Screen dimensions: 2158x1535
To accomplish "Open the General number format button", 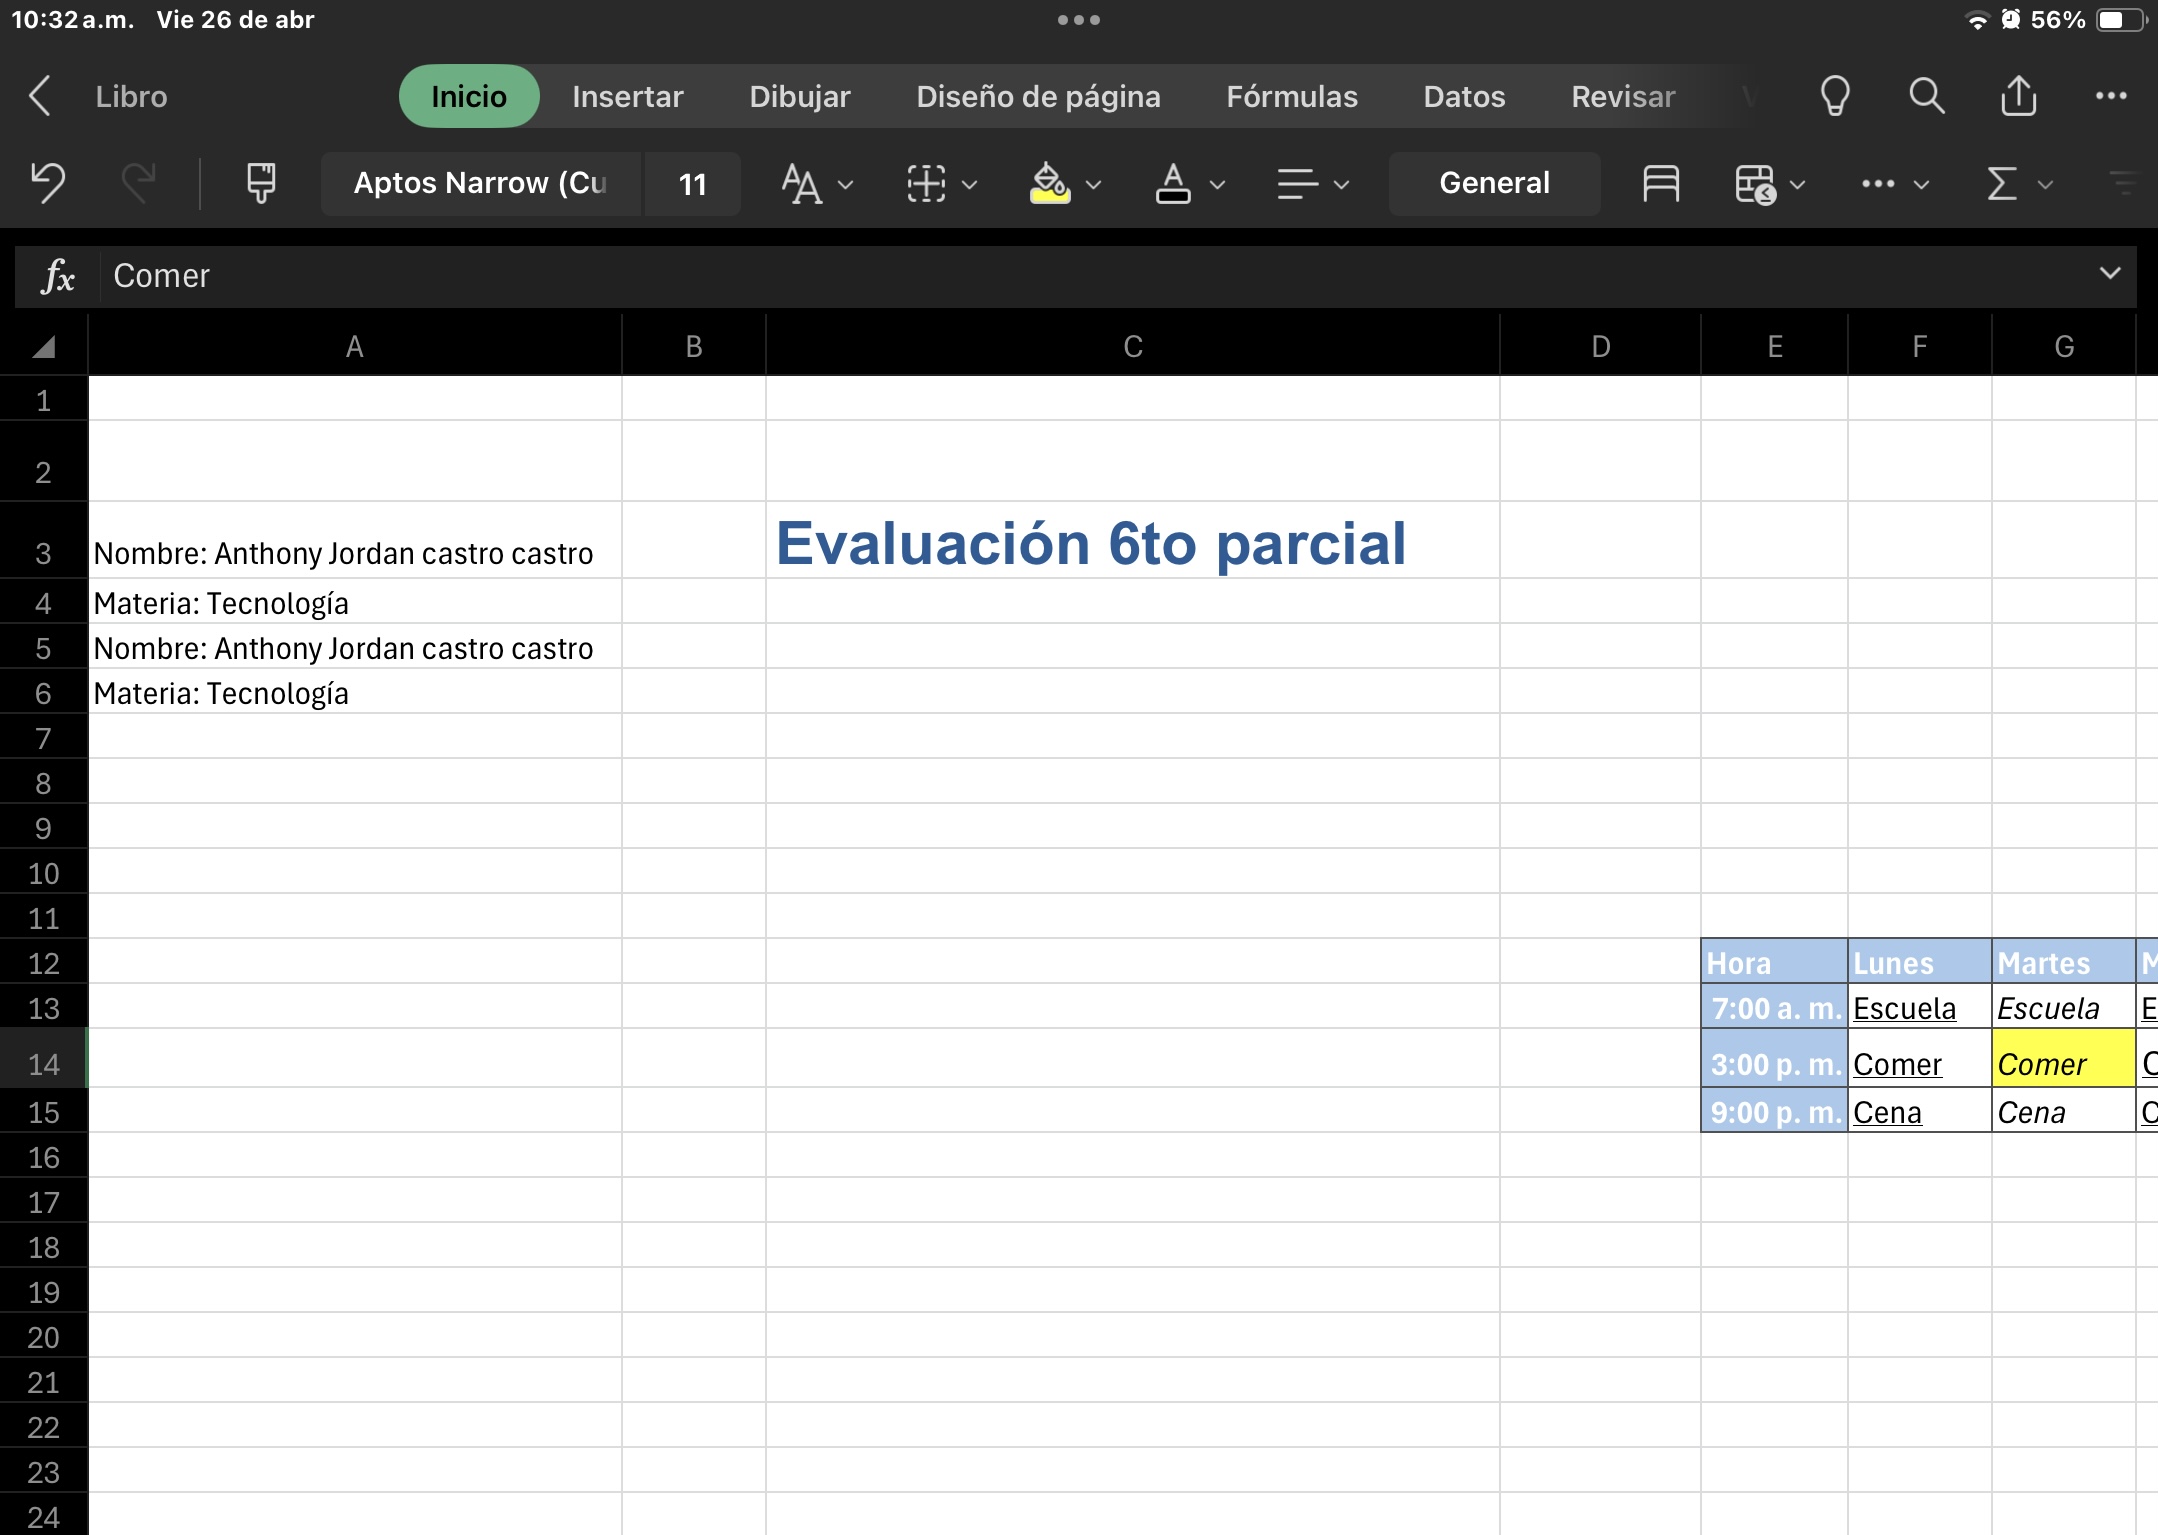I will coord(1494,183).
